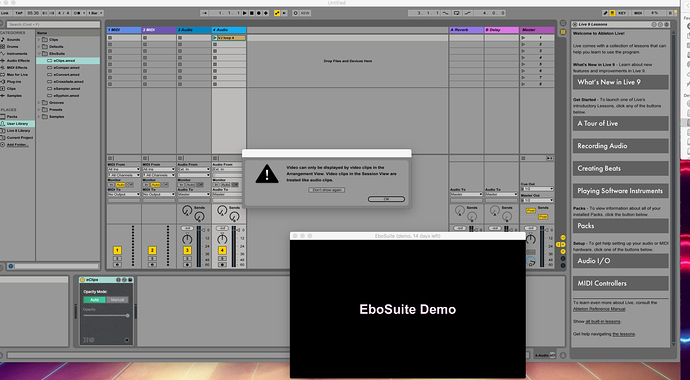The image size is (690, 380).
Task: Click the transport Stop button
Action: 252,13
